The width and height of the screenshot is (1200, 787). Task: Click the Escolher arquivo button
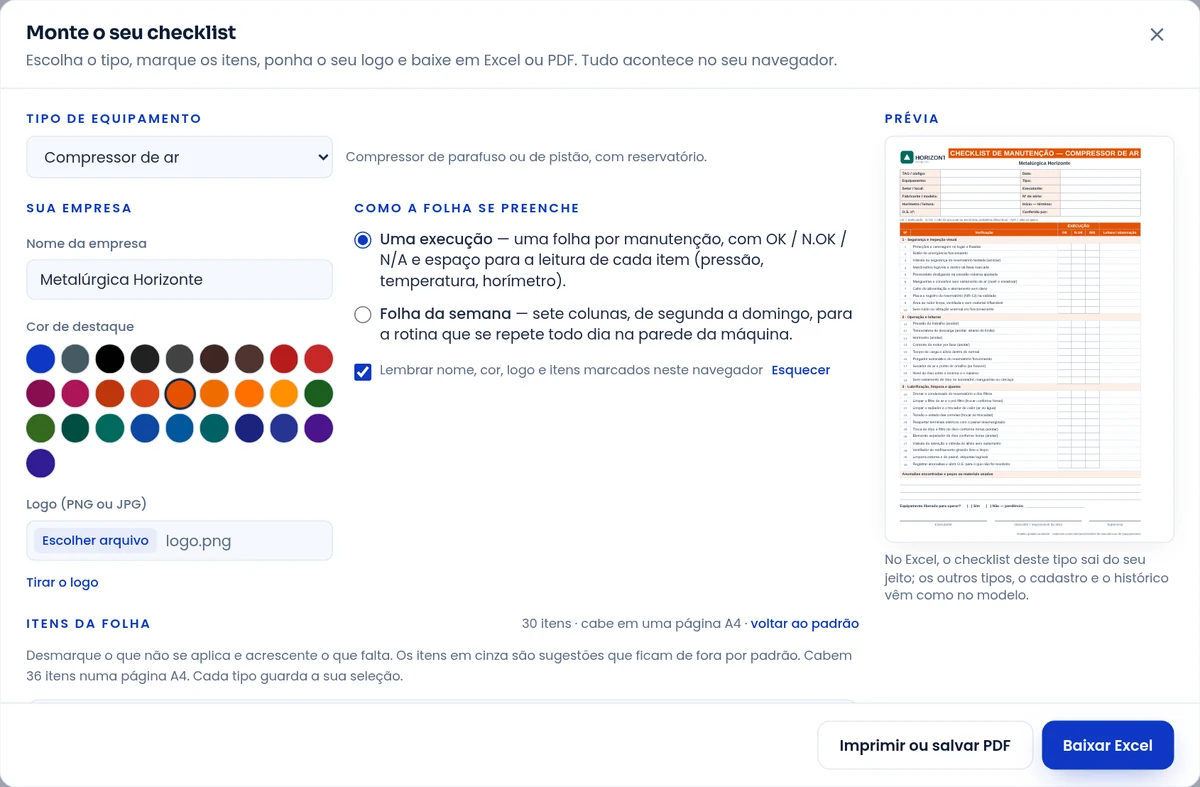tap(95, 540)
